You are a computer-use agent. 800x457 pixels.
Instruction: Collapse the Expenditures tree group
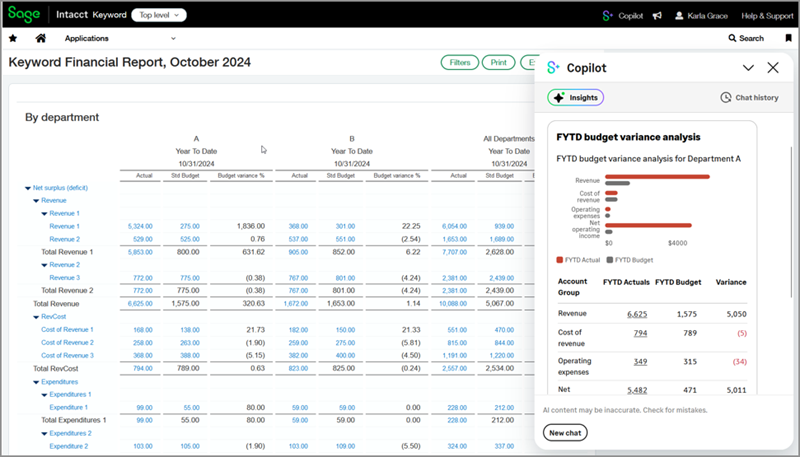[36, 381]
